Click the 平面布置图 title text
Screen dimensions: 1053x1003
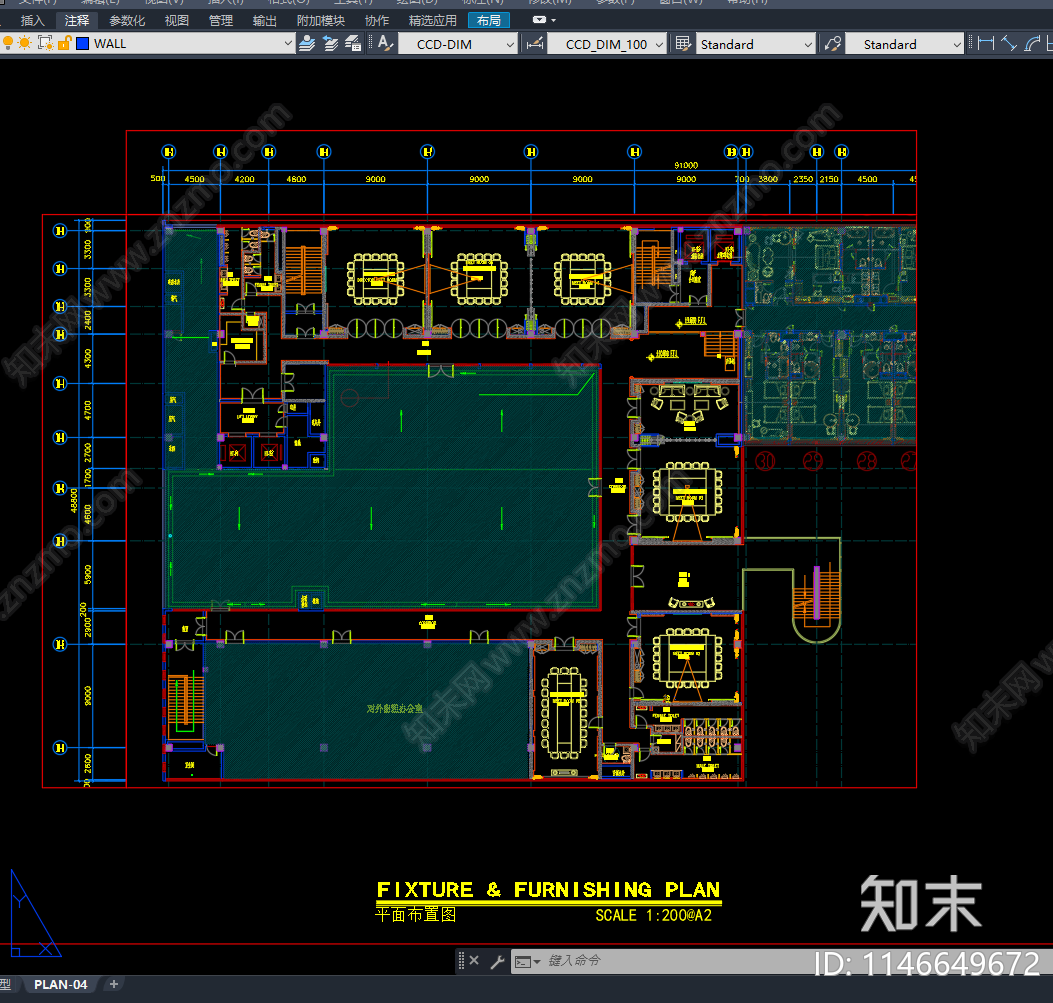click(416, 914)
